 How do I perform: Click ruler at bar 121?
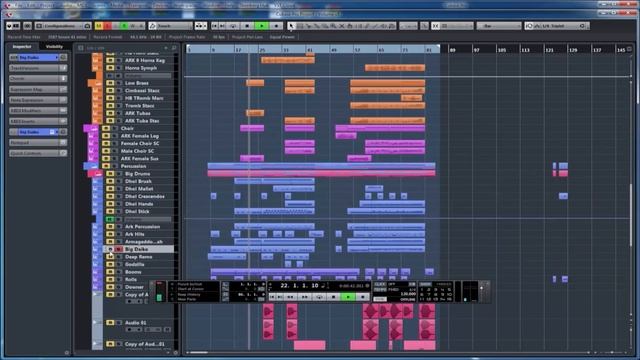click(x=549, y=50)
